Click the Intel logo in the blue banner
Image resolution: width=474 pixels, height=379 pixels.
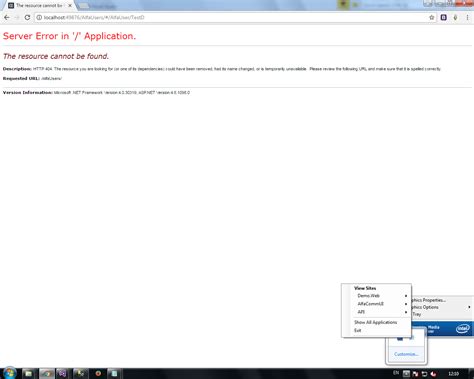tap(463, 329)
